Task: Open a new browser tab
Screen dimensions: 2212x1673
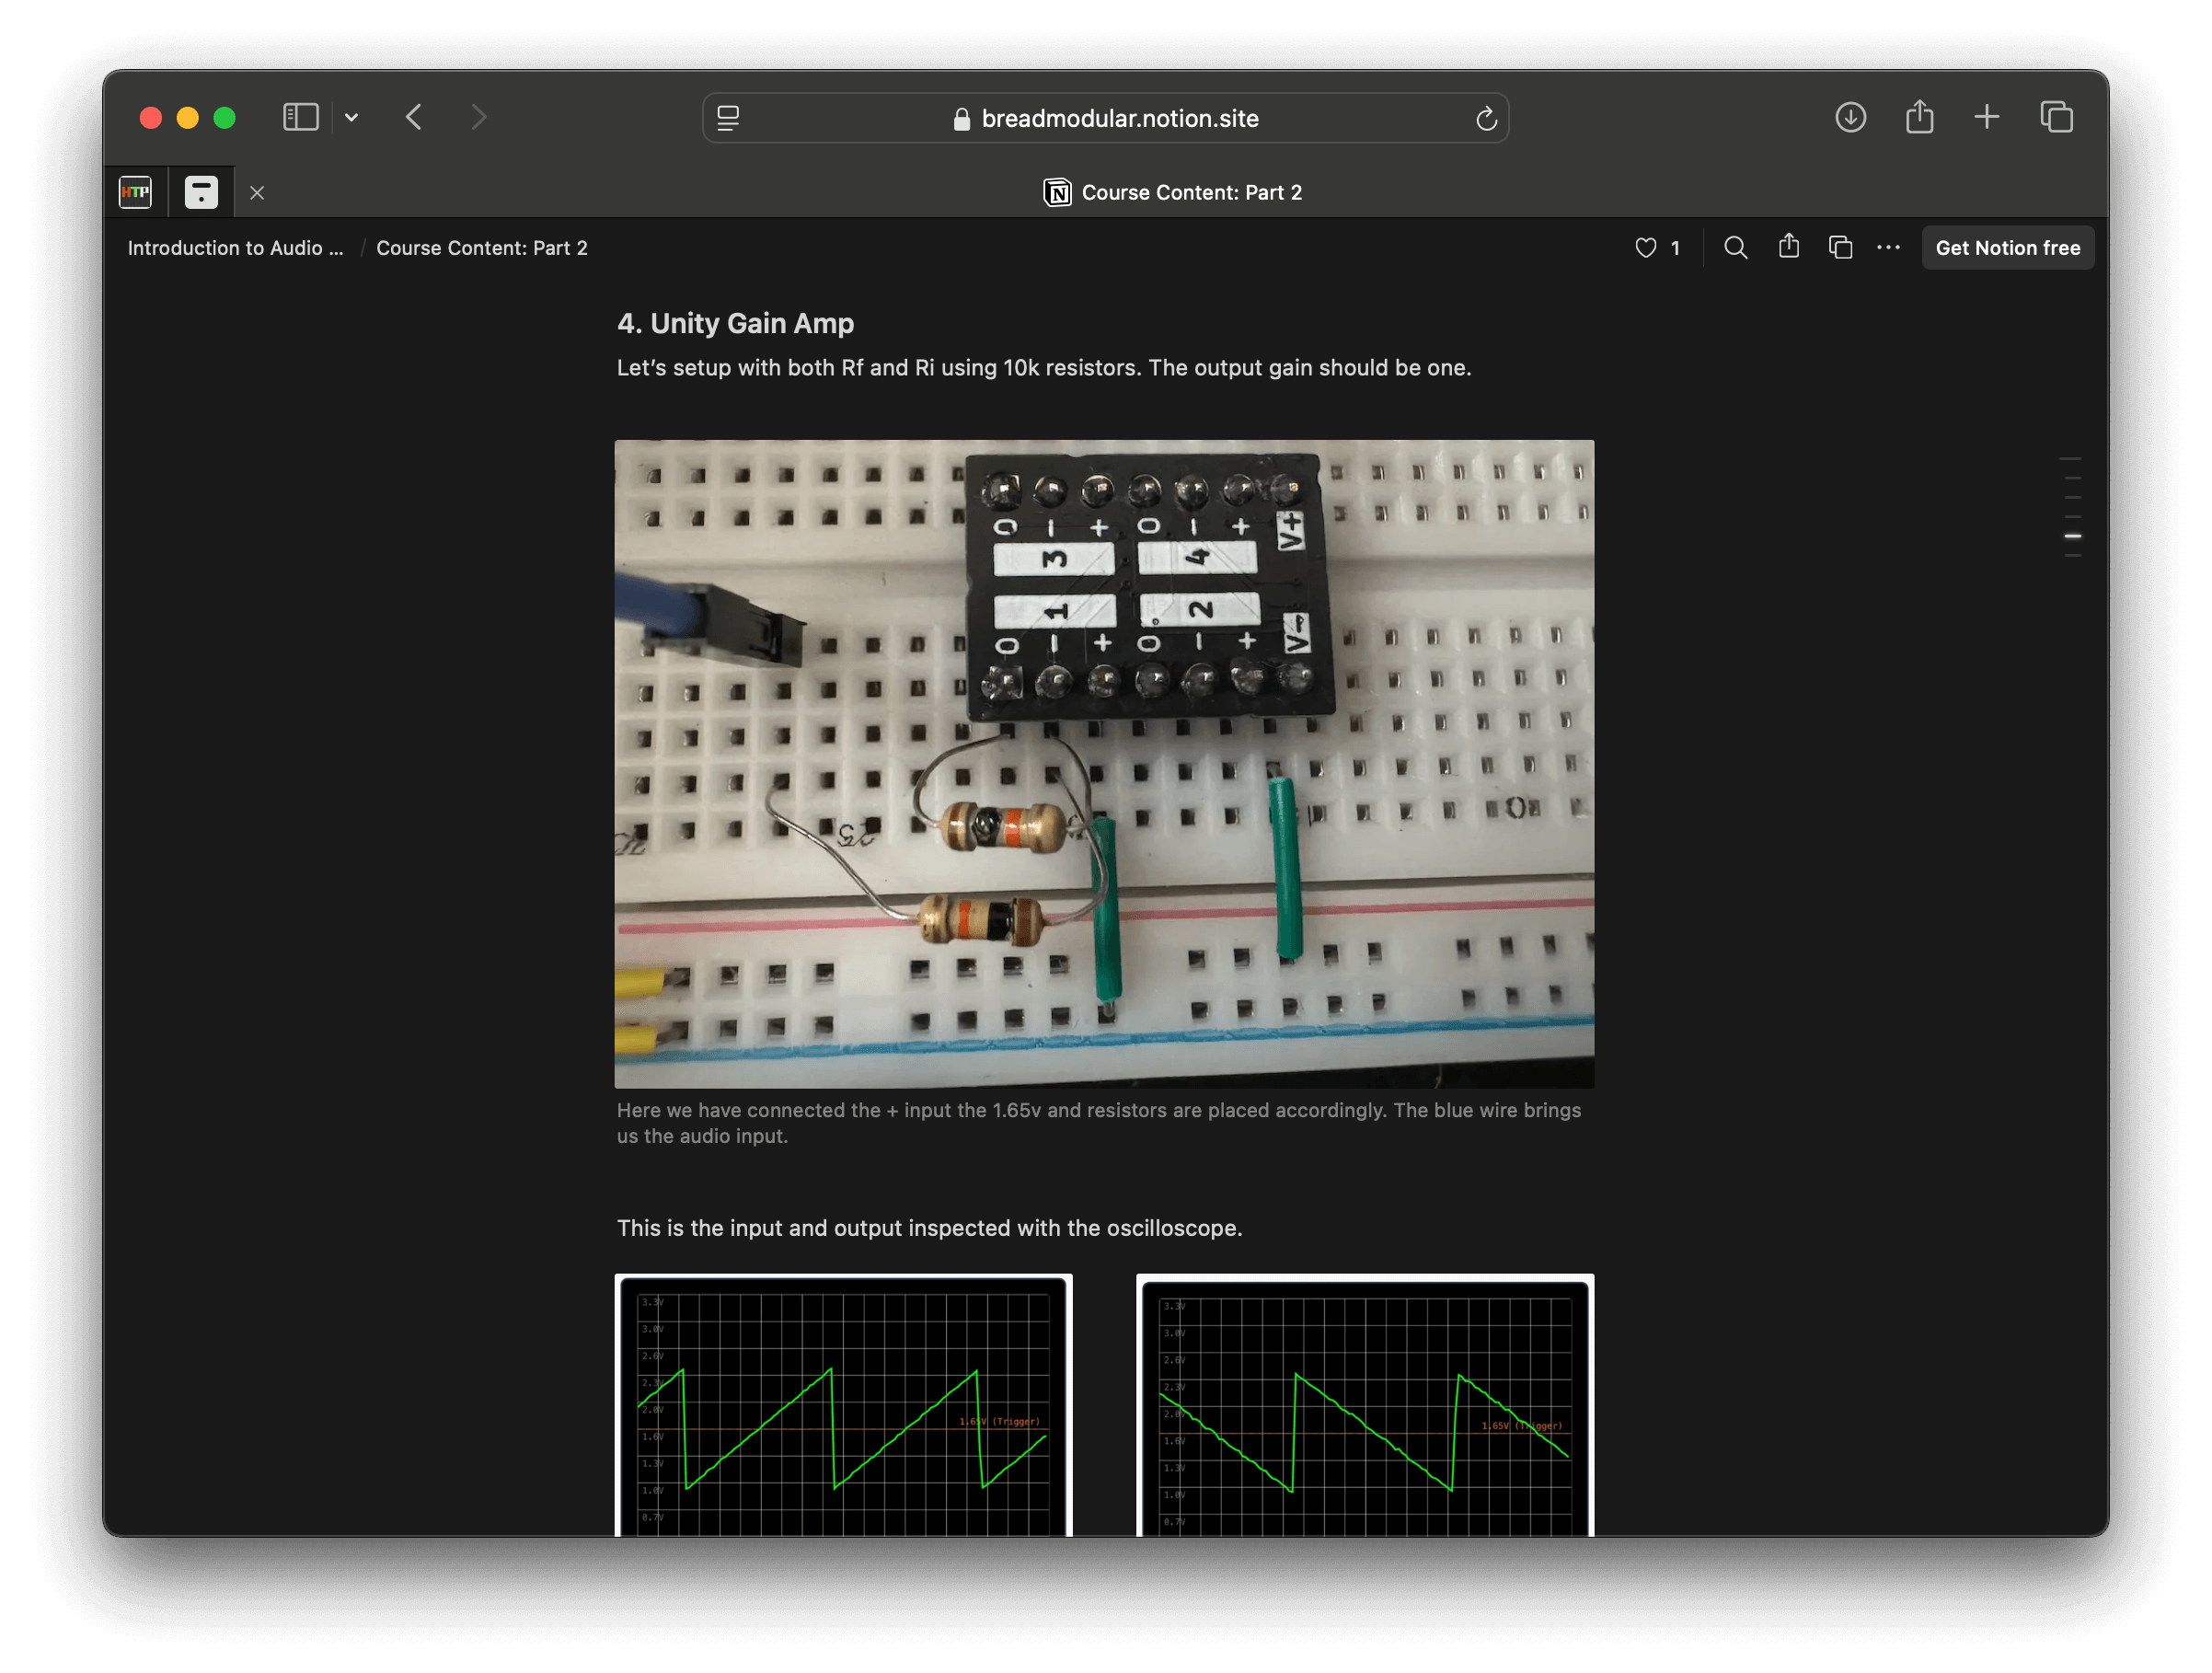Action: tap(1987, 117)
